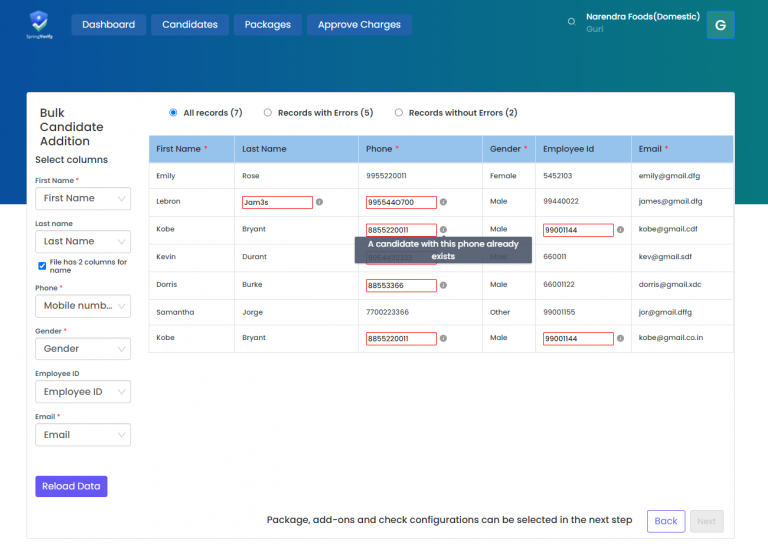Click the cell emily@gmail.dfg
Viewport: 768px width, 549px height.
669,176
